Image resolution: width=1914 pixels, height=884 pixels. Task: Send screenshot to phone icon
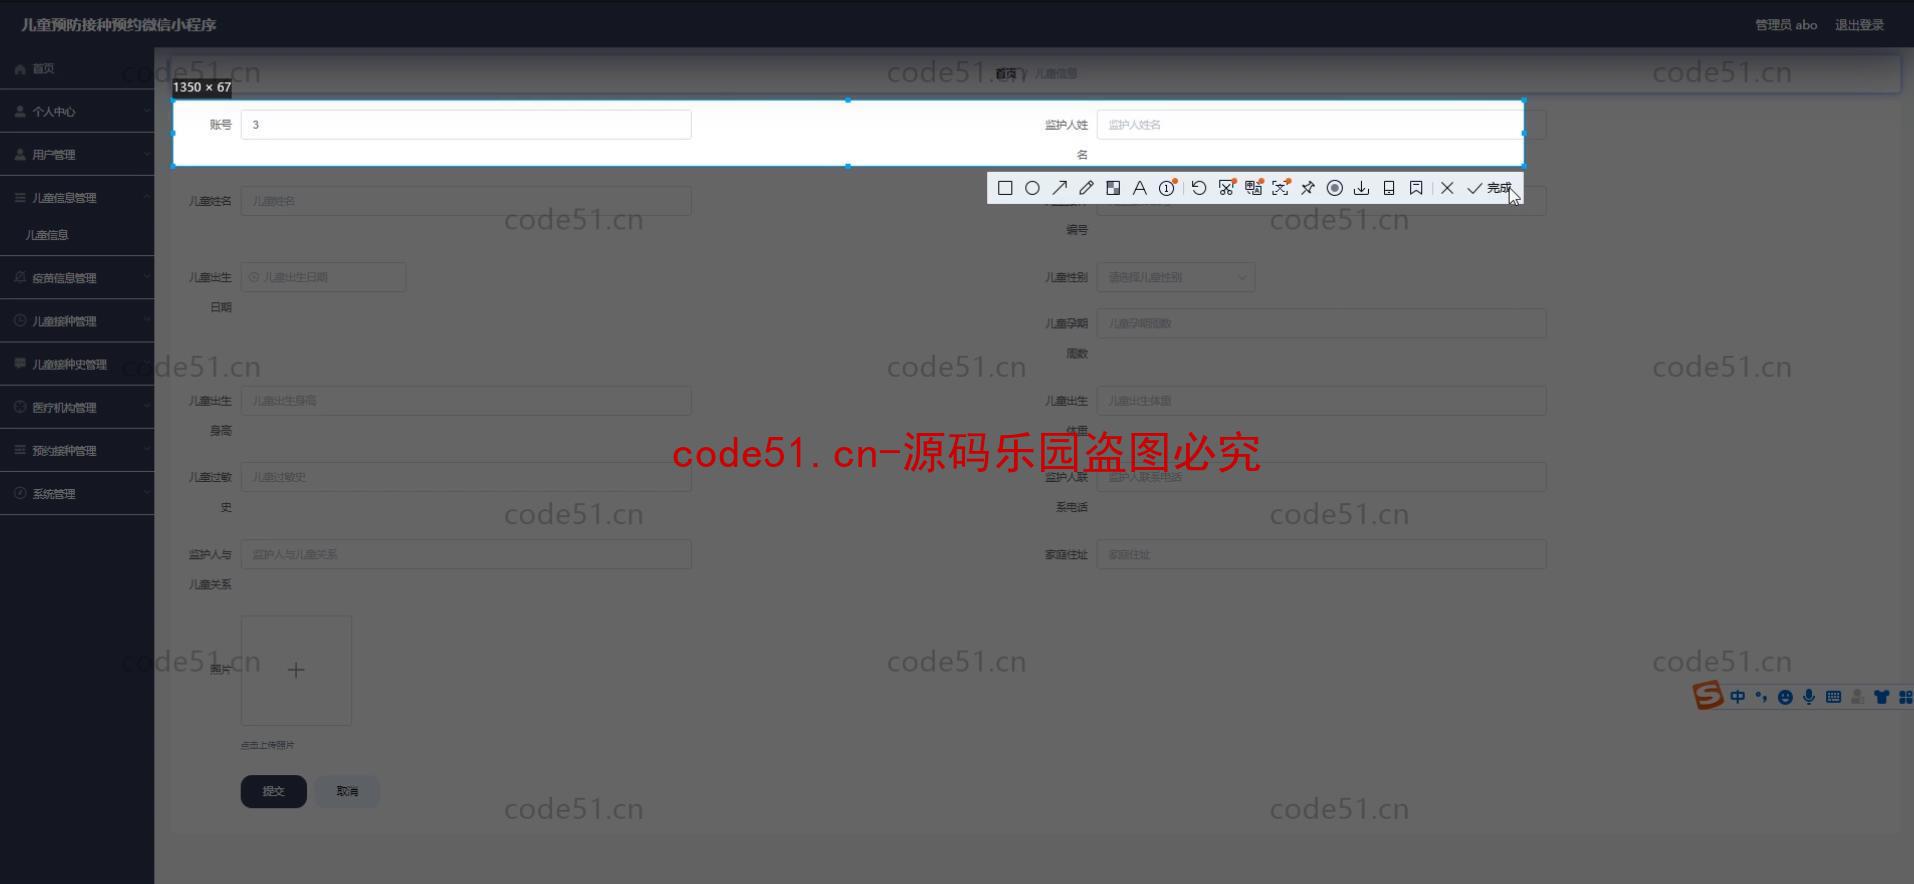coord(1388,188)
